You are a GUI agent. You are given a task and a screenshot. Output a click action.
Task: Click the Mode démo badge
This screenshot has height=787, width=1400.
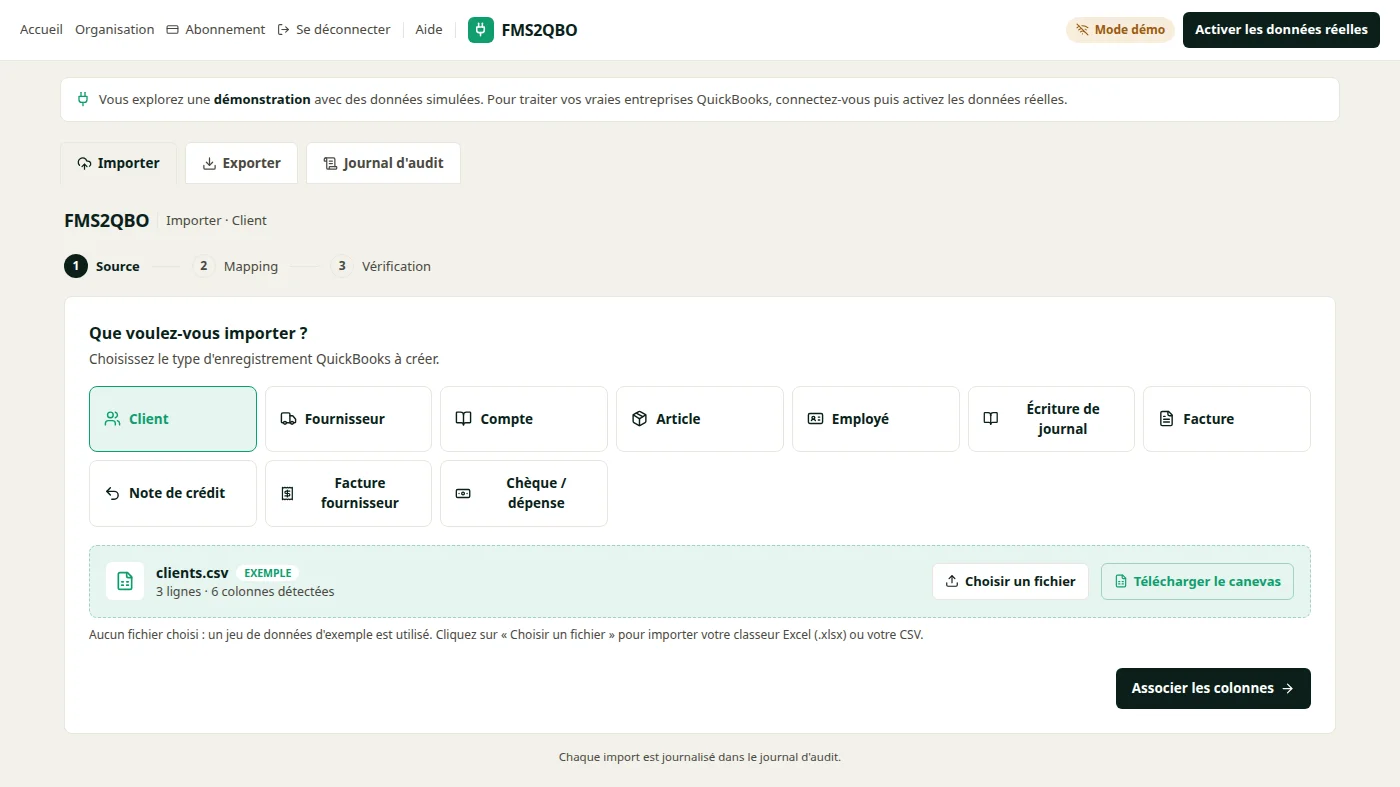click(1120, 30)
